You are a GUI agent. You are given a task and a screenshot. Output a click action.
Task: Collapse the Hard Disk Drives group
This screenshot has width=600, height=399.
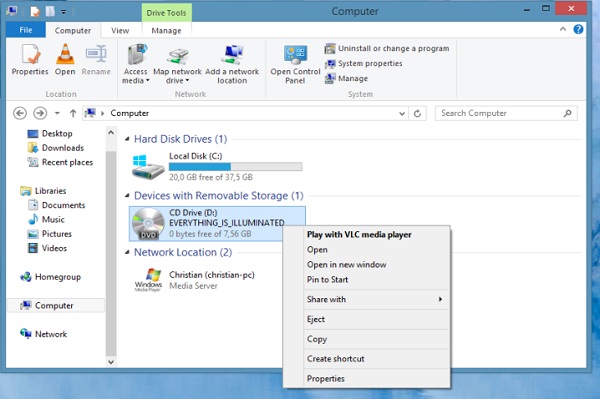click(127, 139)
